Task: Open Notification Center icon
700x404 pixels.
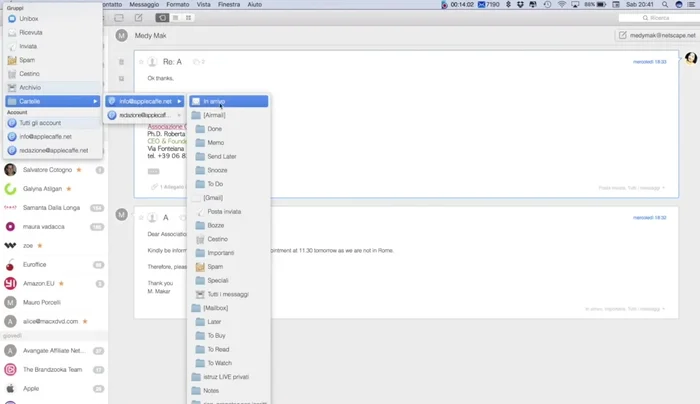Action: pos(691,4)
